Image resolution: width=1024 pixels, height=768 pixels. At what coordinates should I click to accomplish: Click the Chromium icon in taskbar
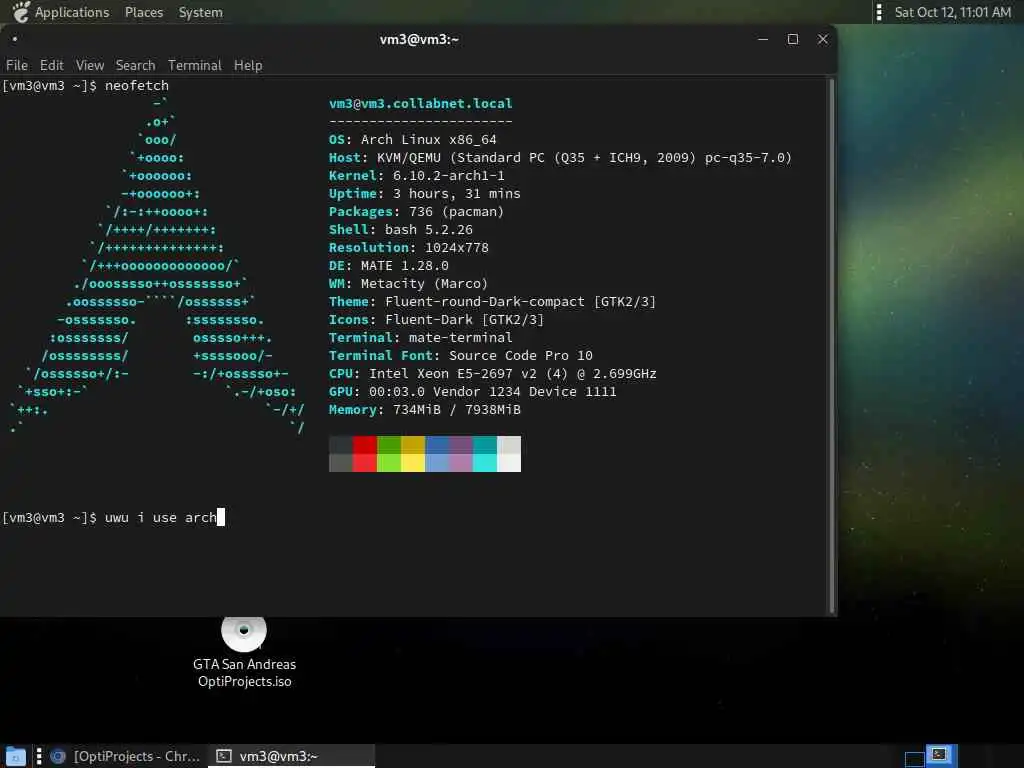[58, 756]
